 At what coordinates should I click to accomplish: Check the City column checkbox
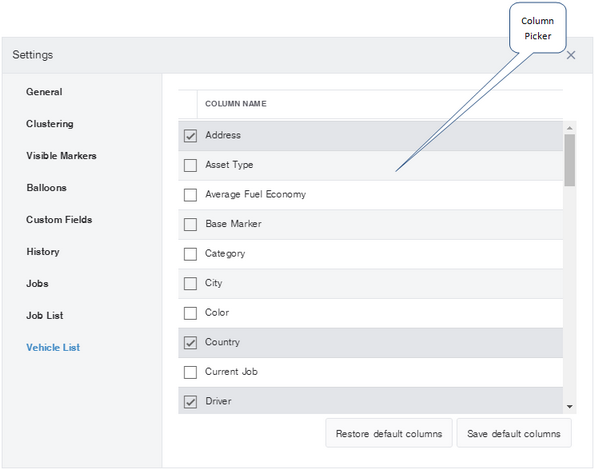point(190,283)
